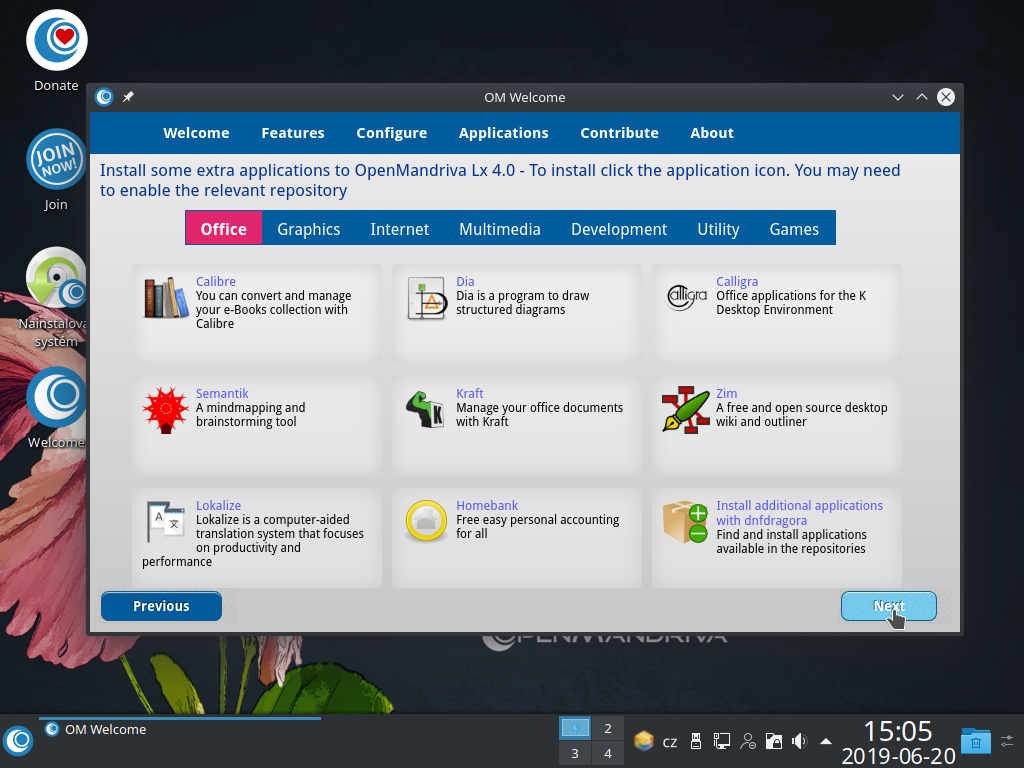The image size is (1024, 768).
Task: Expand hidden system tray icons
Action: click(824, 741)
